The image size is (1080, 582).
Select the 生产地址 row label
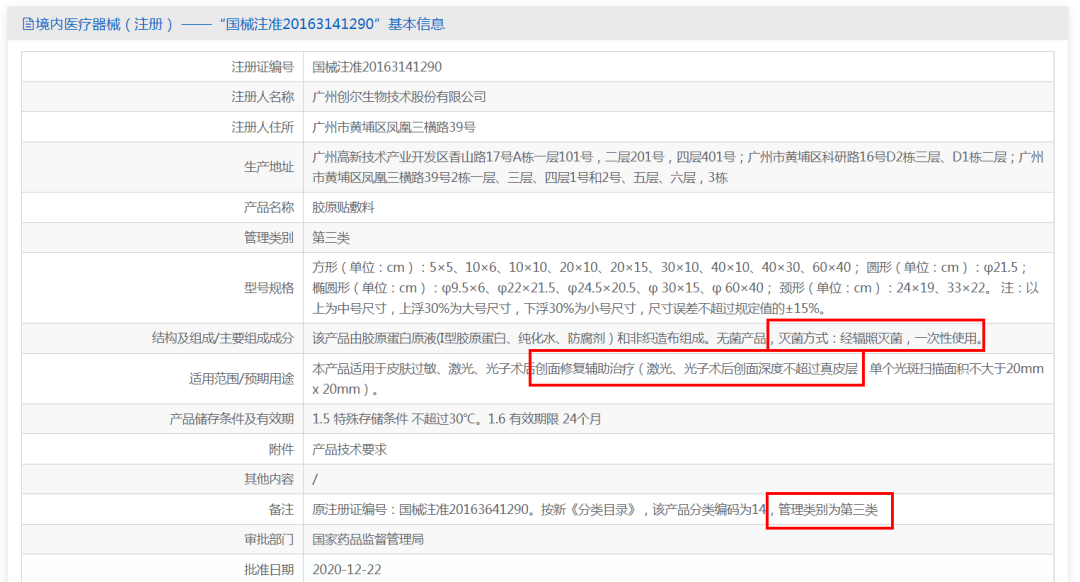pyautogui.click(x=269, y=167)
